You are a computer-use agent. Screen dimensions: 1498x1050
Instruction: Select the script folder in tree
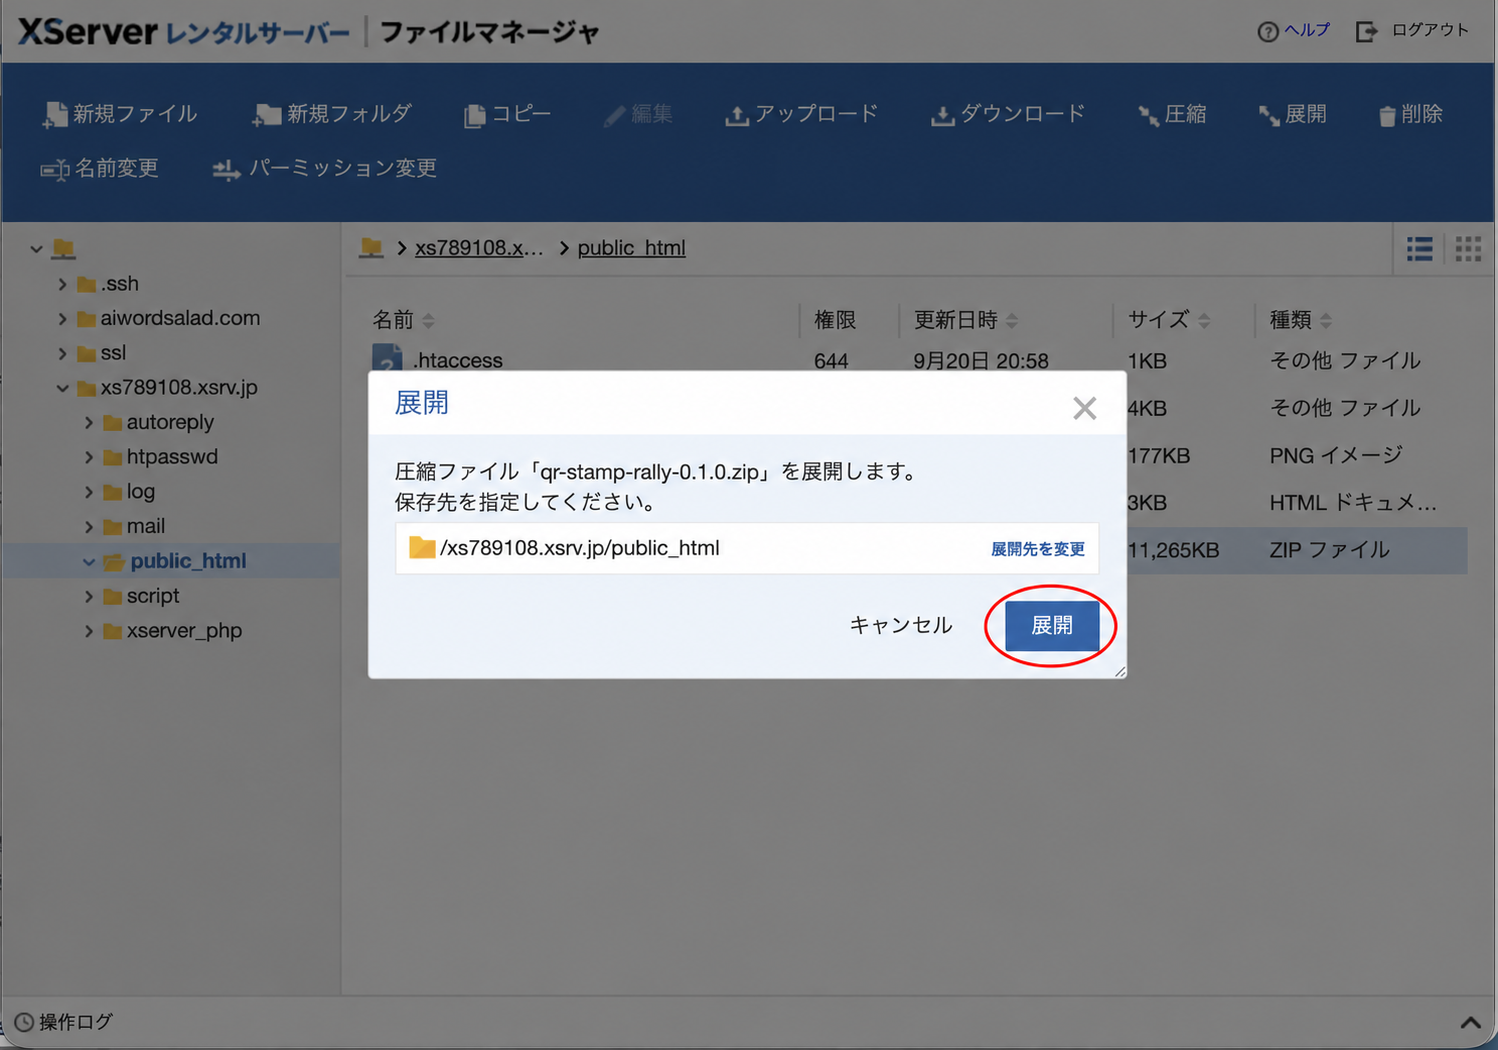141,596
